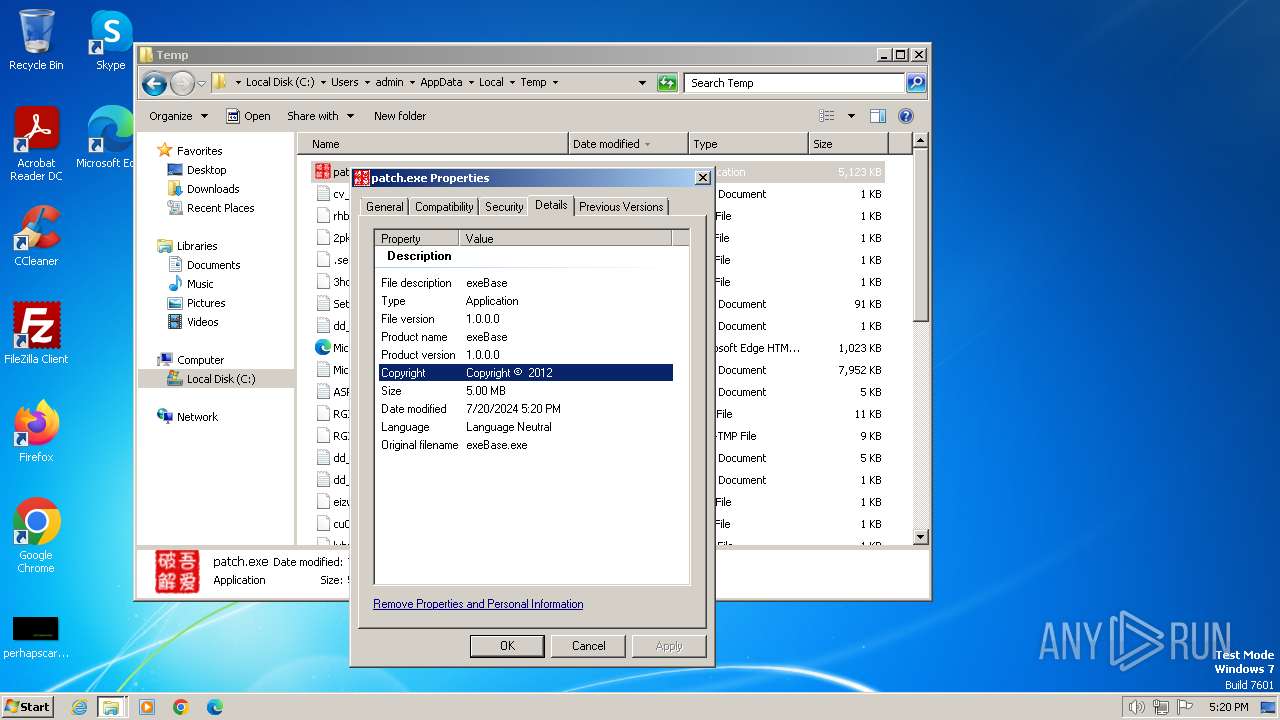The width and height of the screenshot is (1280, 720).
Task: Click the Value column header
Action: point(565,238)
